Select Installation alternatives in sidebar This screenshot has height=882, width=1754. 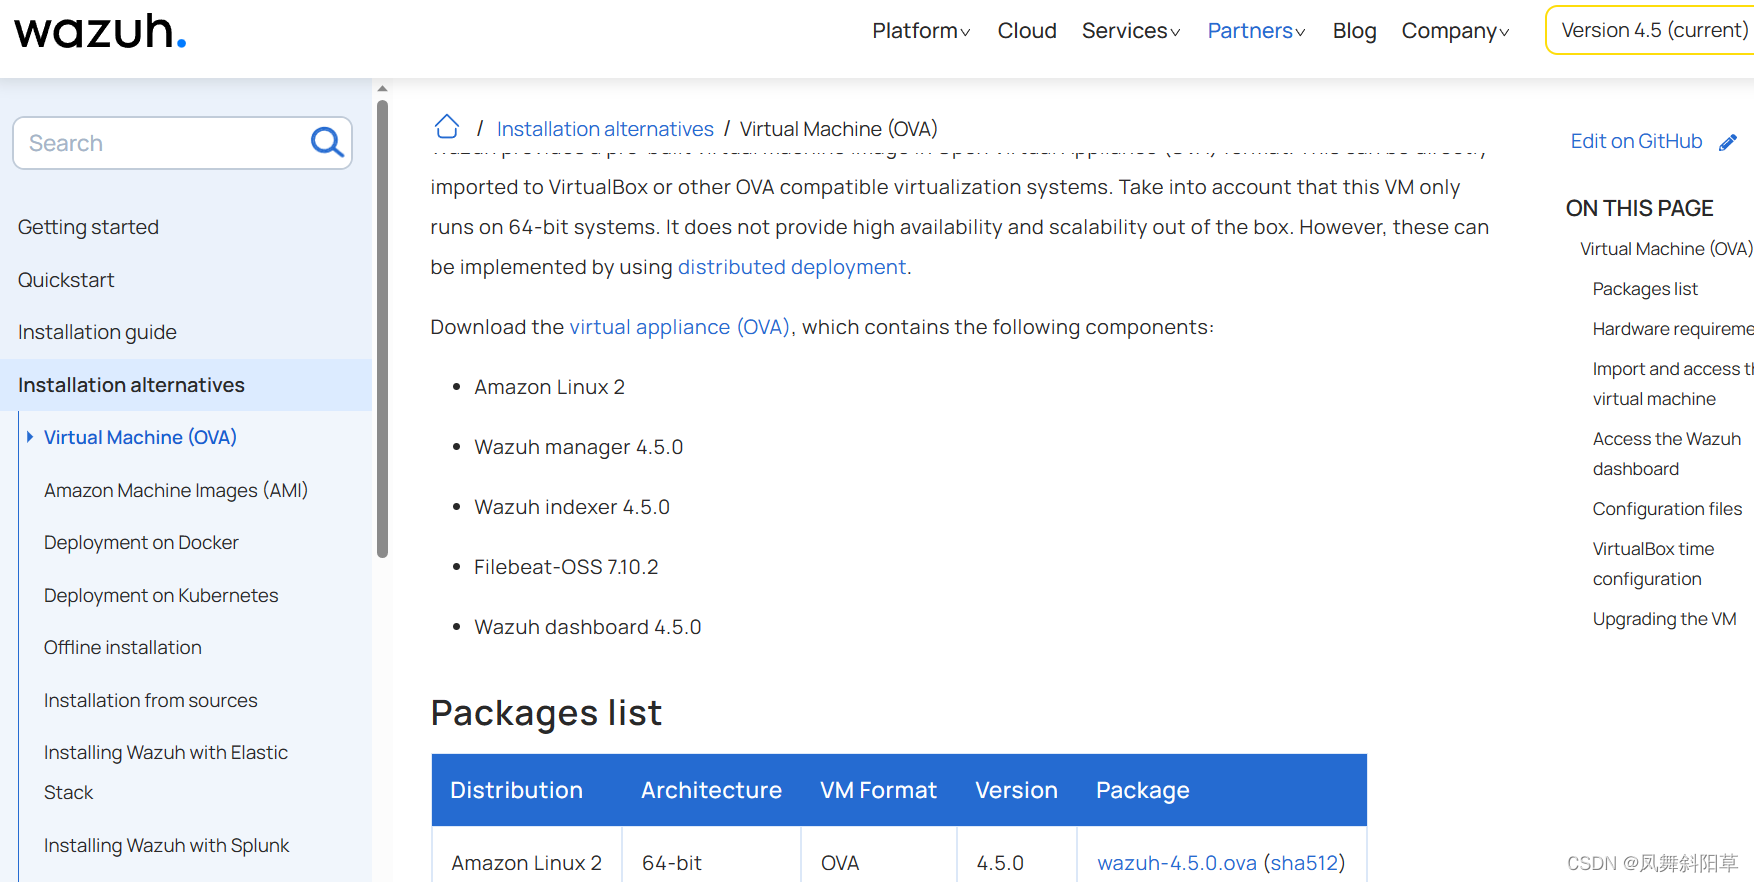click(x=131, y=385)
